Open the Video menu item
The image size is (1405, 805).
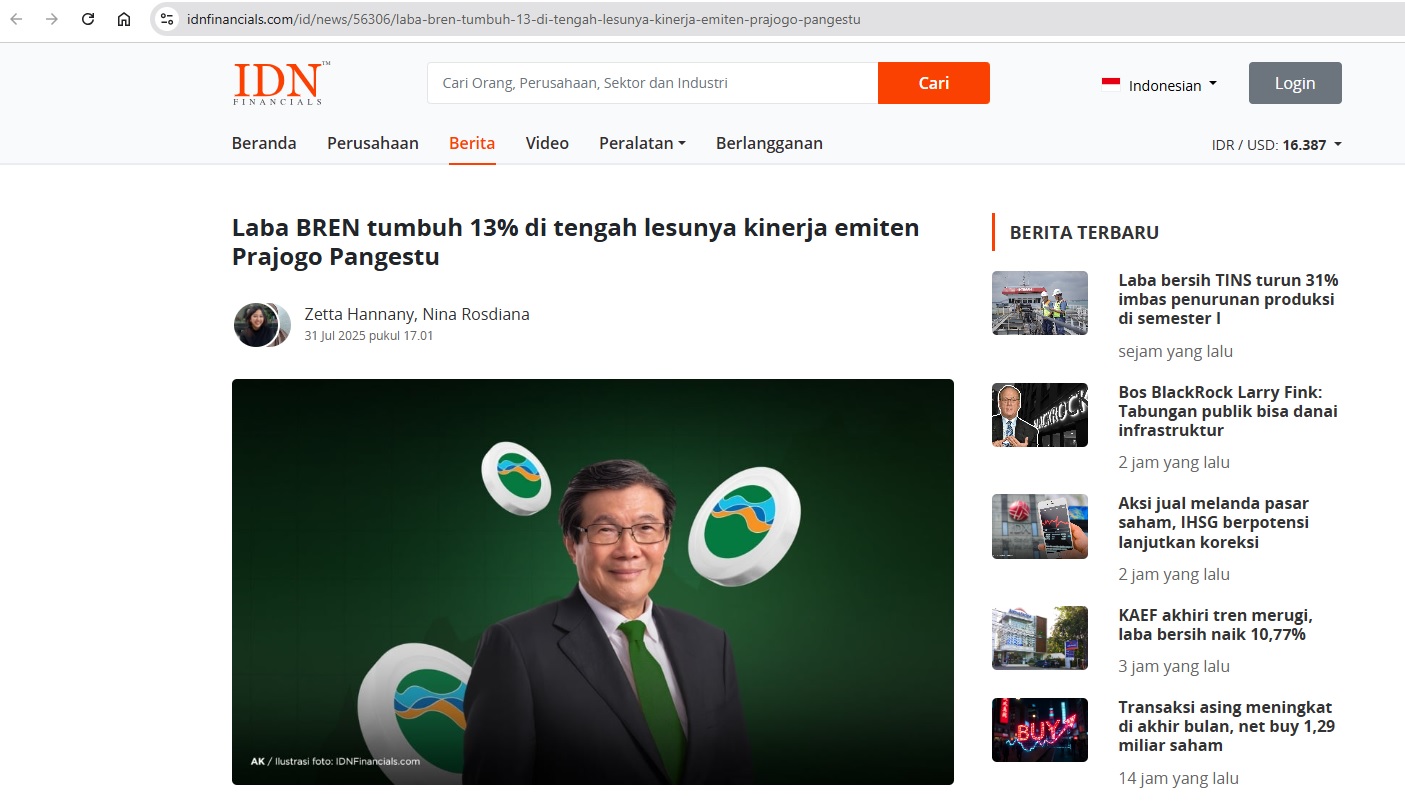[x=547, y=143]
